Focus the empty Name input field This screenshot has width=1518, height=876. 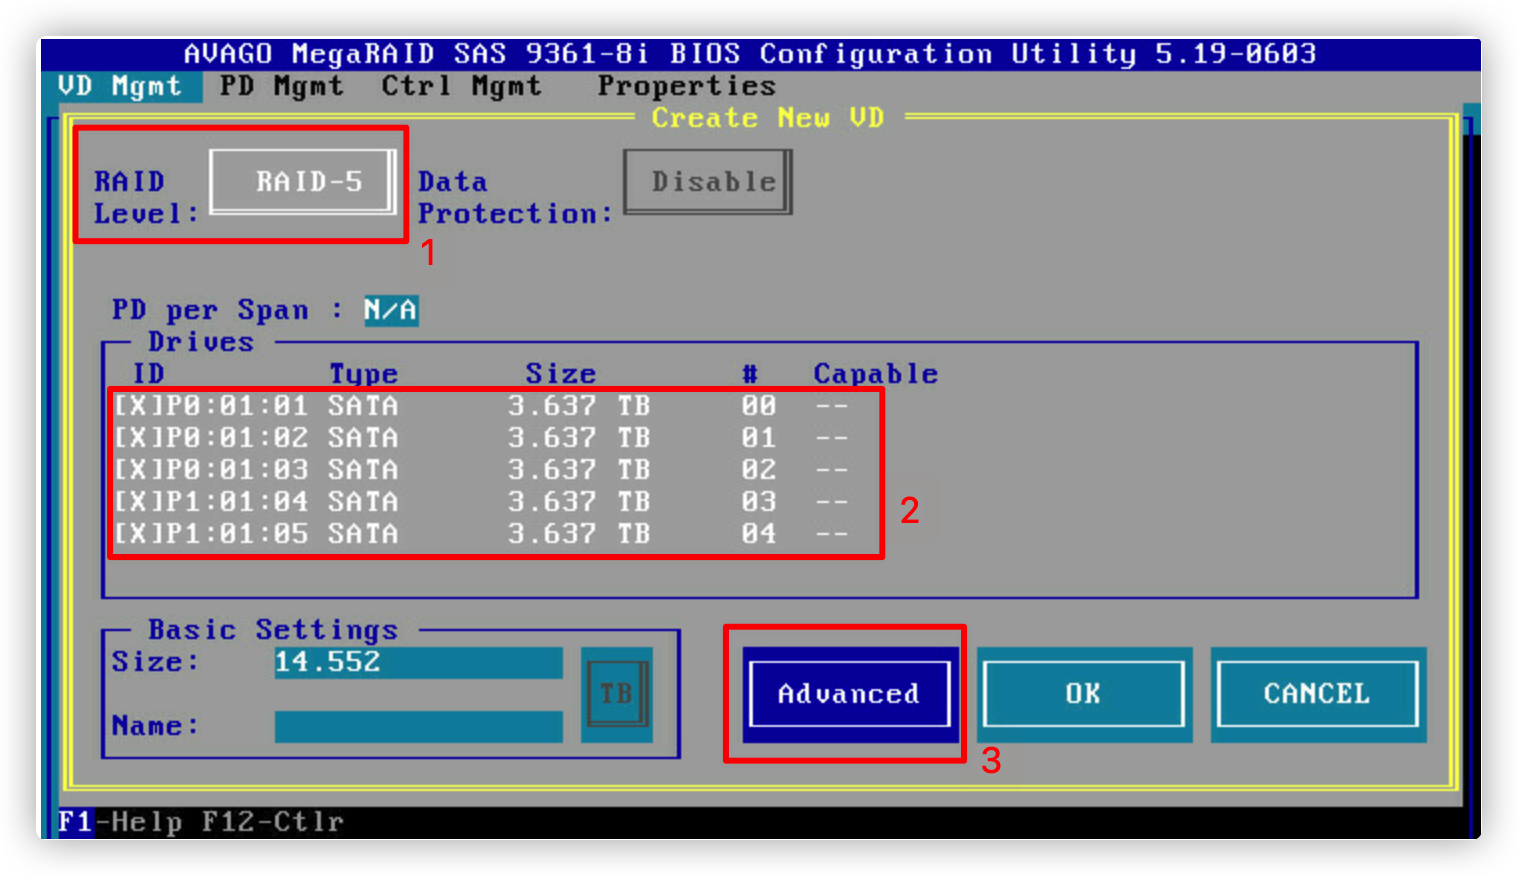click(x=418, y=726)
